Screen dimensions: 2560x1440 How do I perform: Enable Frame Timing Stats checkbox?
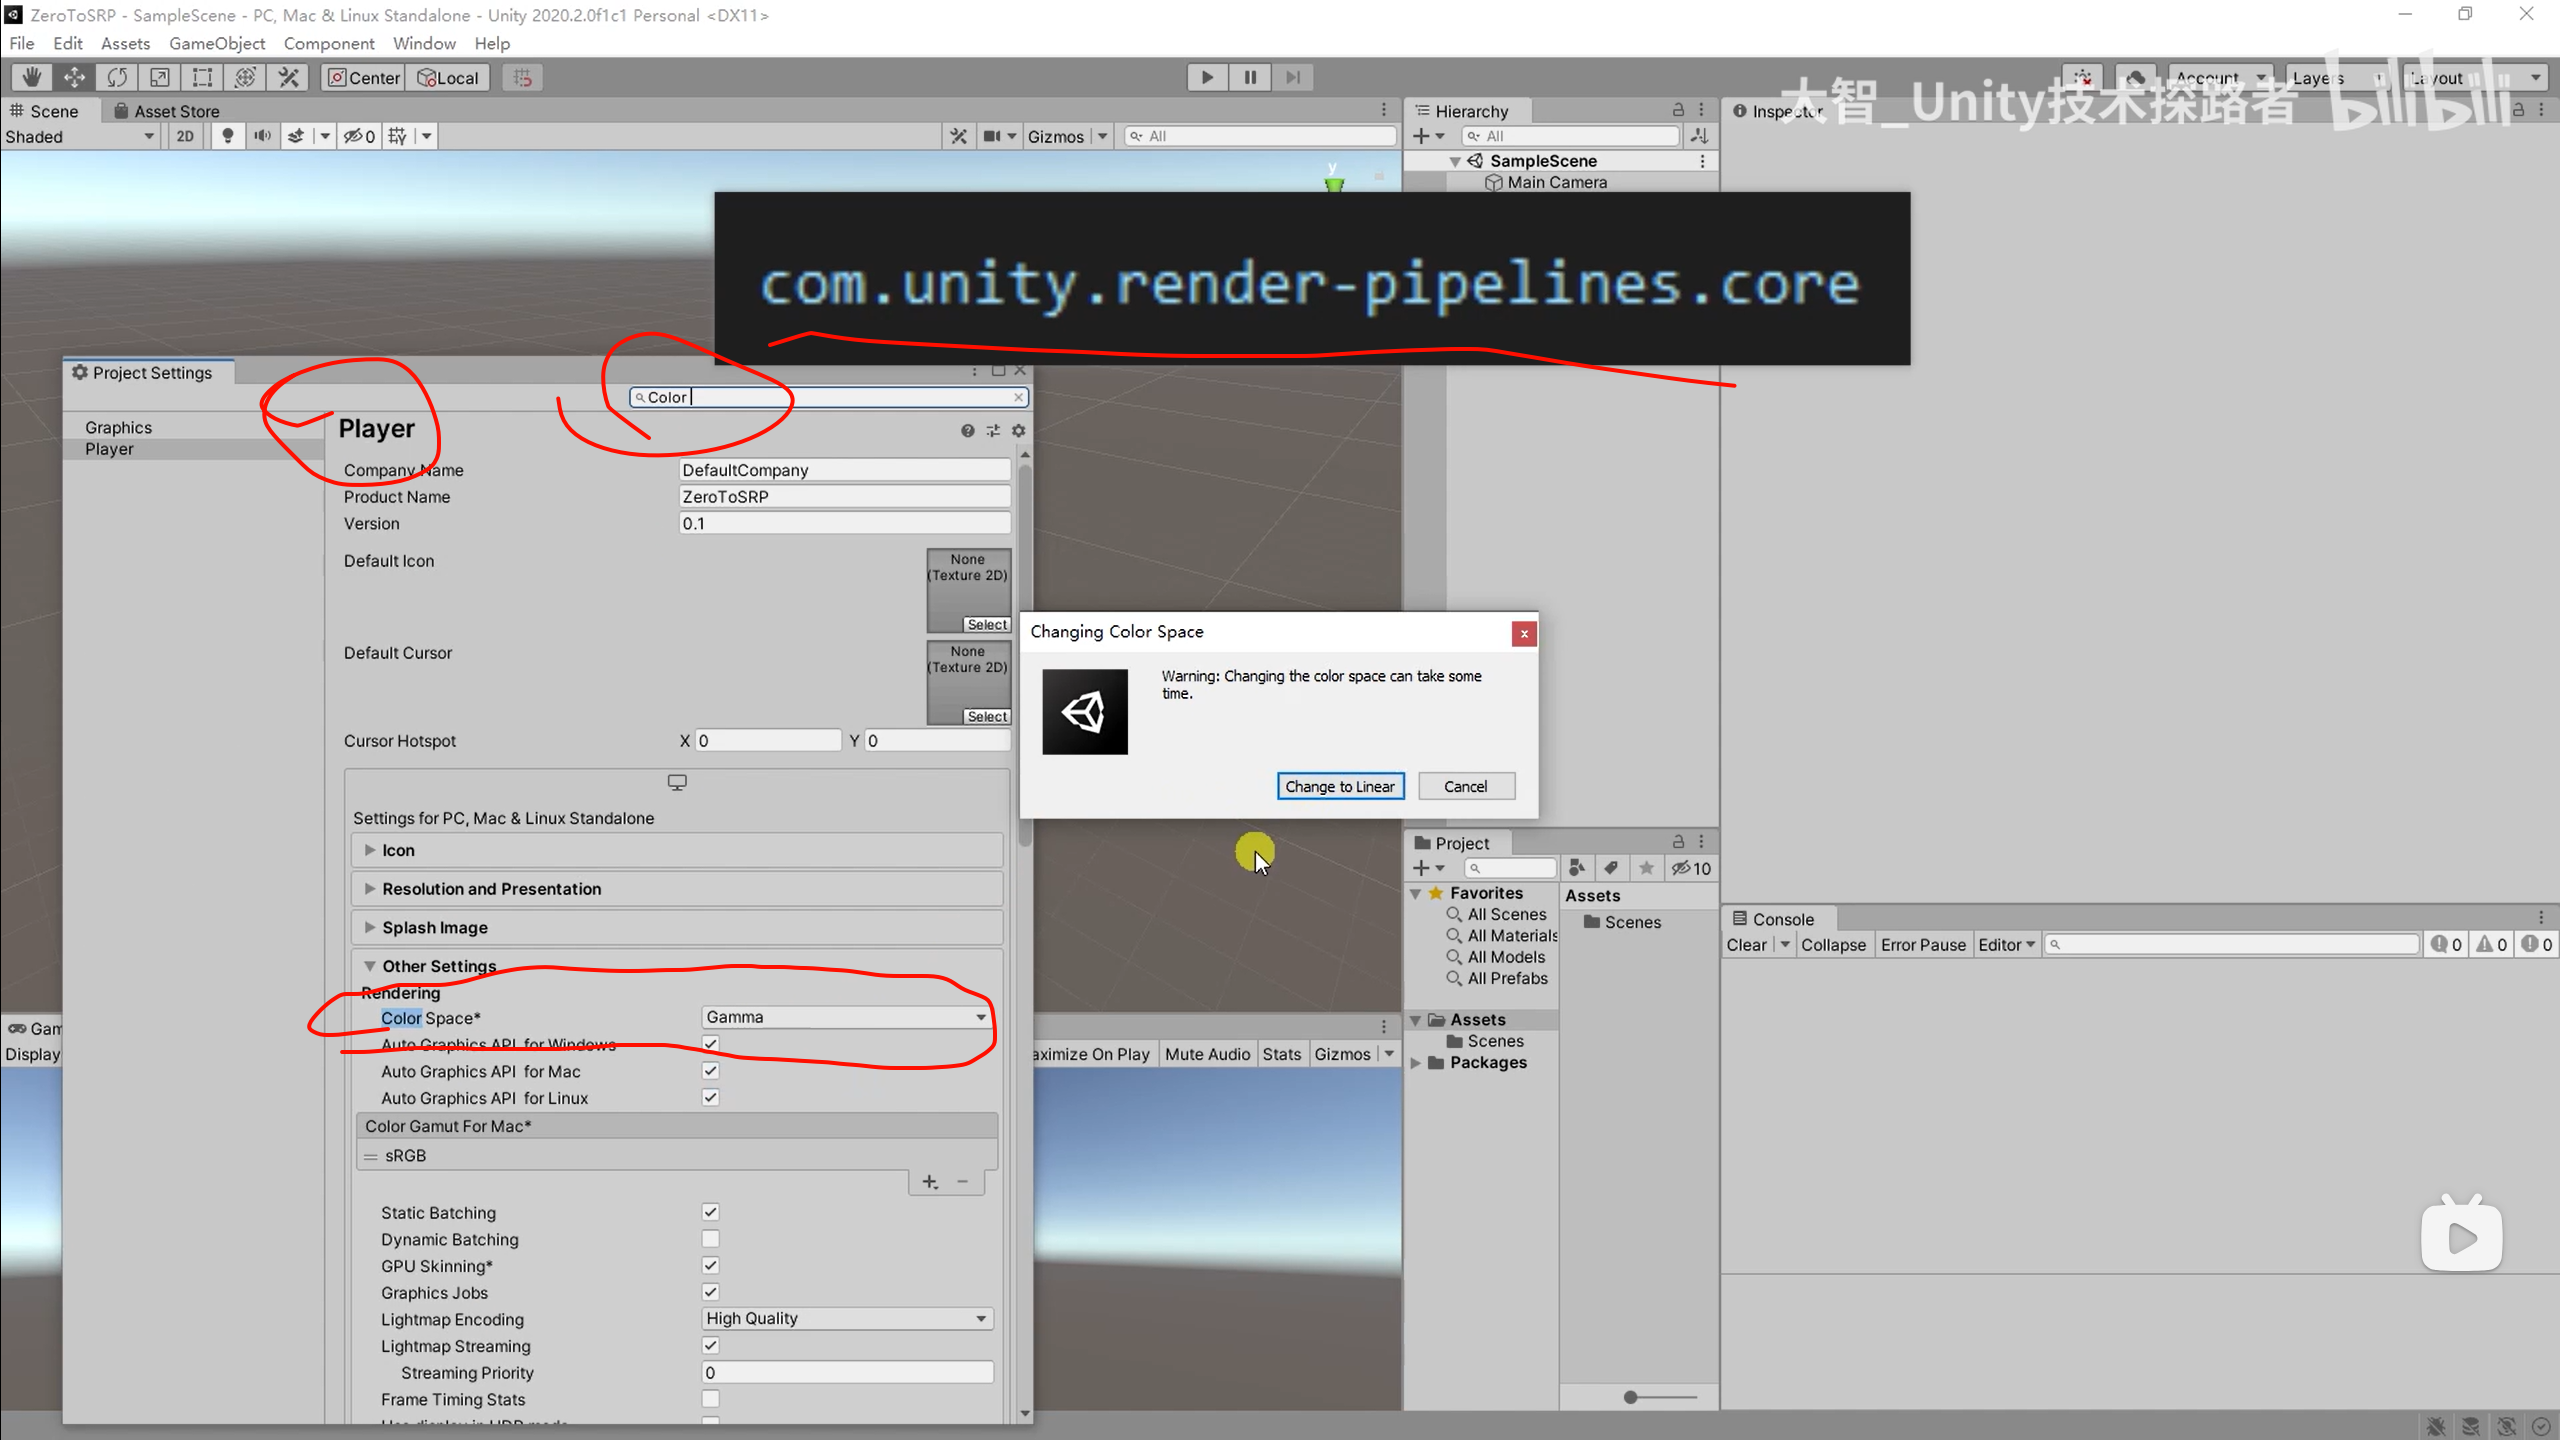pyautogui.click(x=710, y=1399)
